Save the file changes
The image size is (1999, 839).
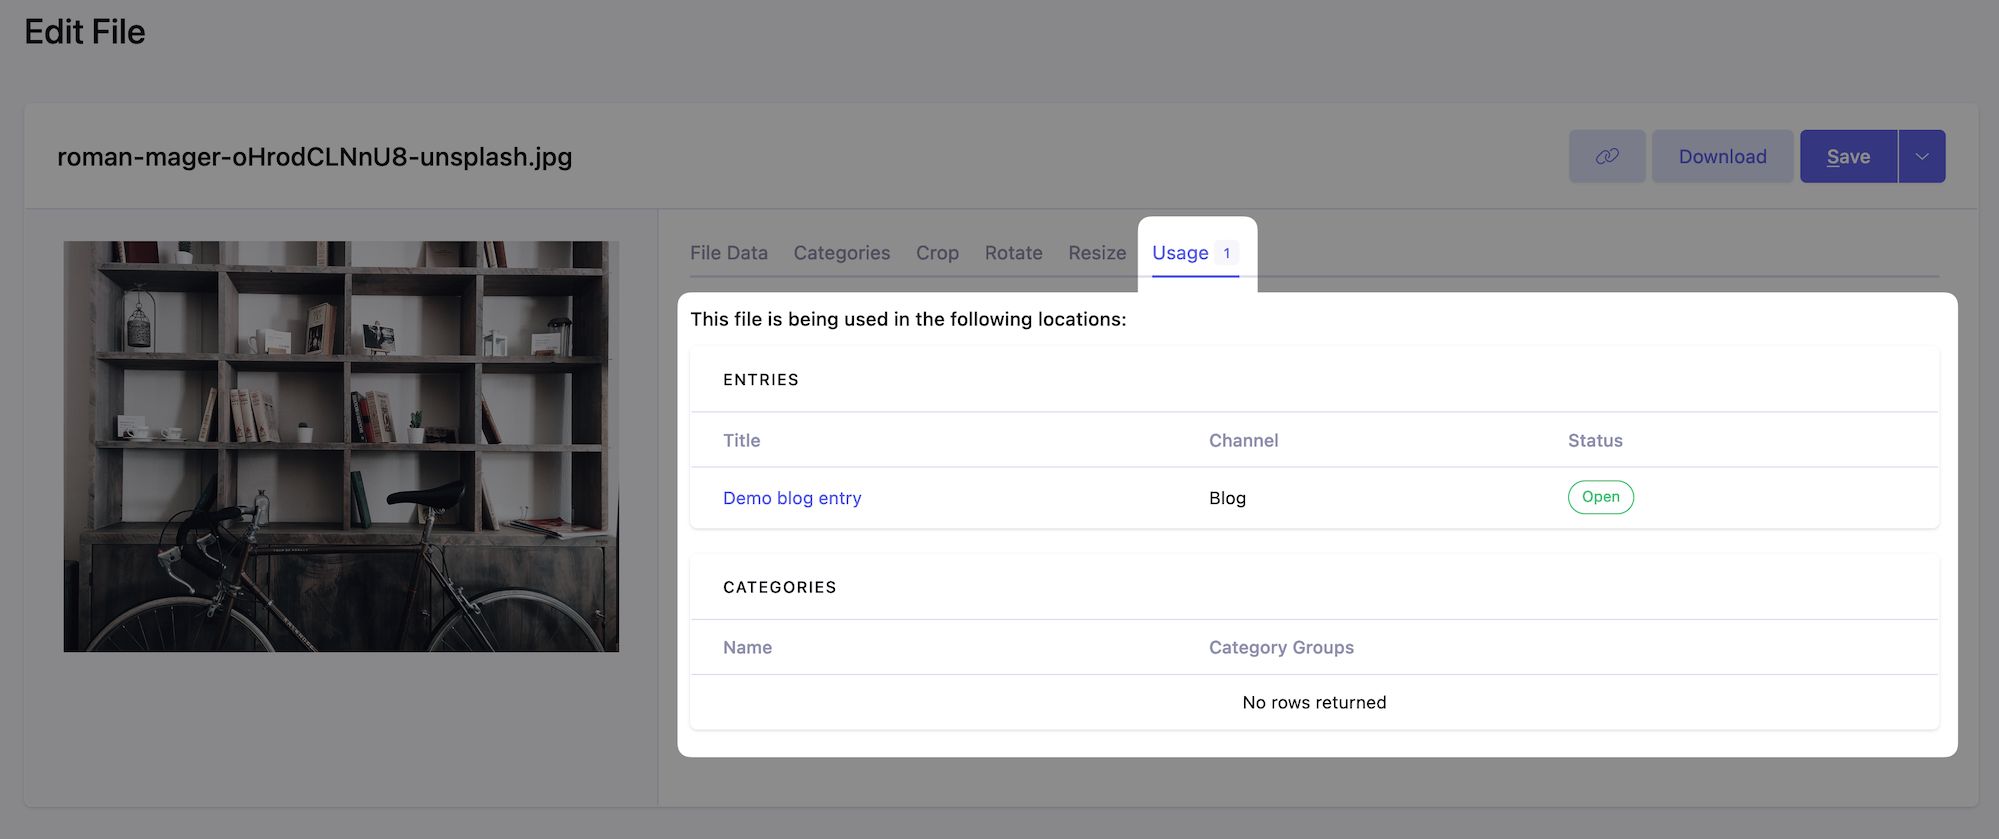[x=1848, y=156]
